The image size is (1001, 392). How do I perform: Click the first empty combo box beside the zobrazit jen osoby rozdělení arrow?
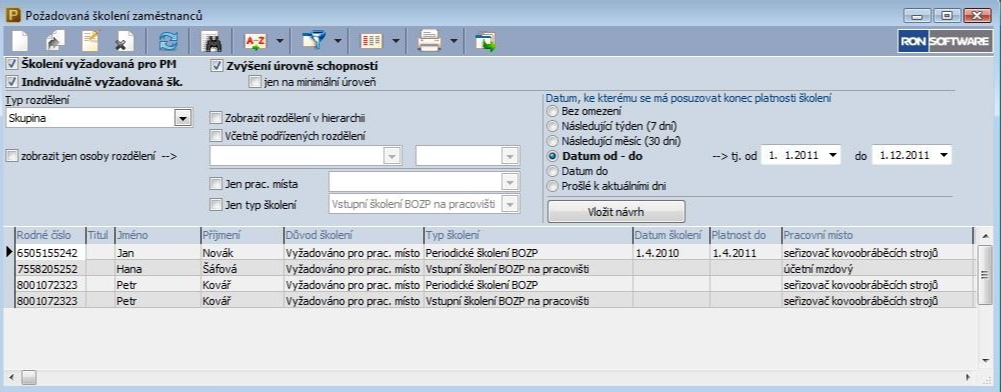tap(305, 156)
